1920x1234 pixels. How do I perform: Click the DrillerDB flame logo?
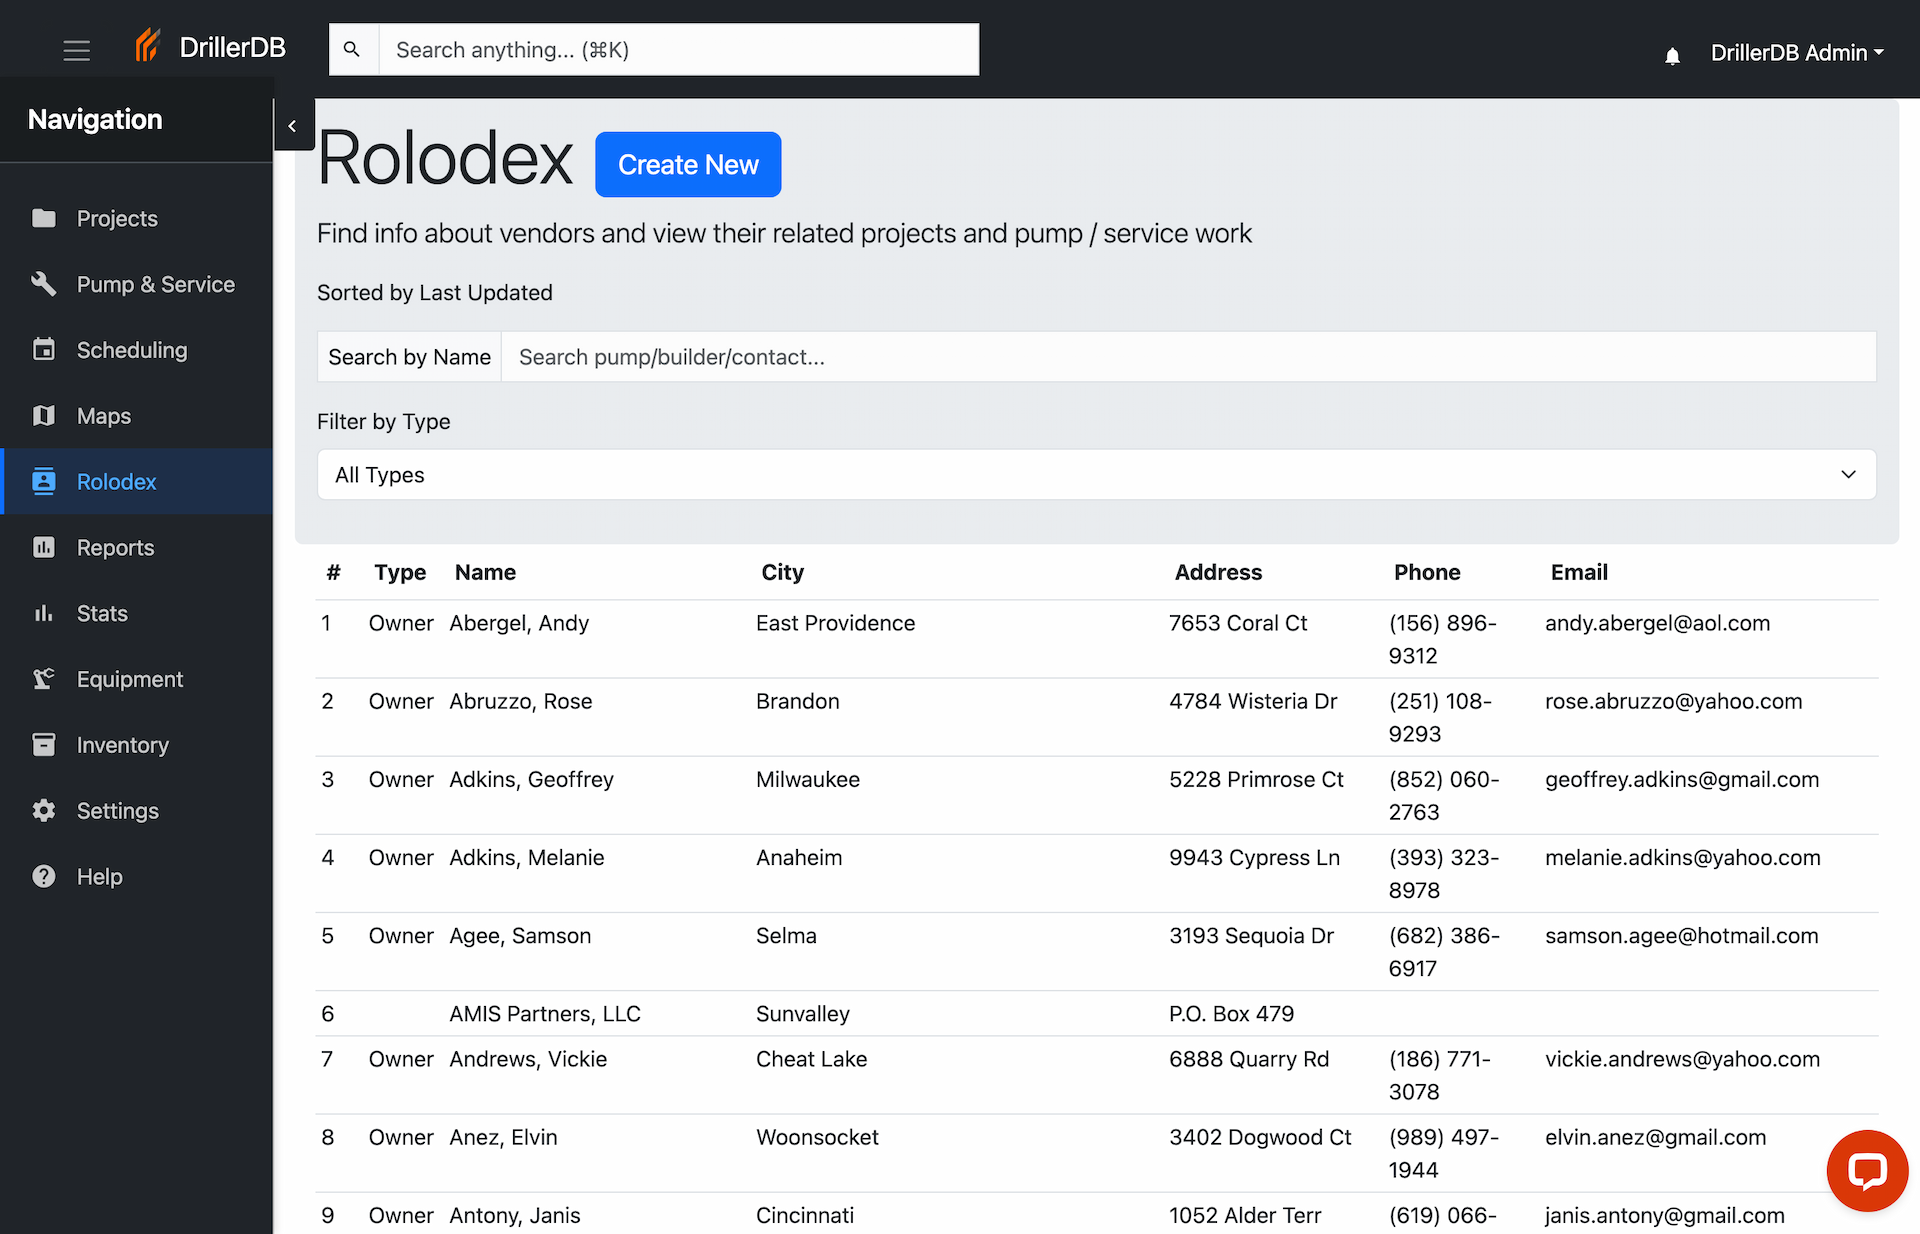[x=147, y=45]
